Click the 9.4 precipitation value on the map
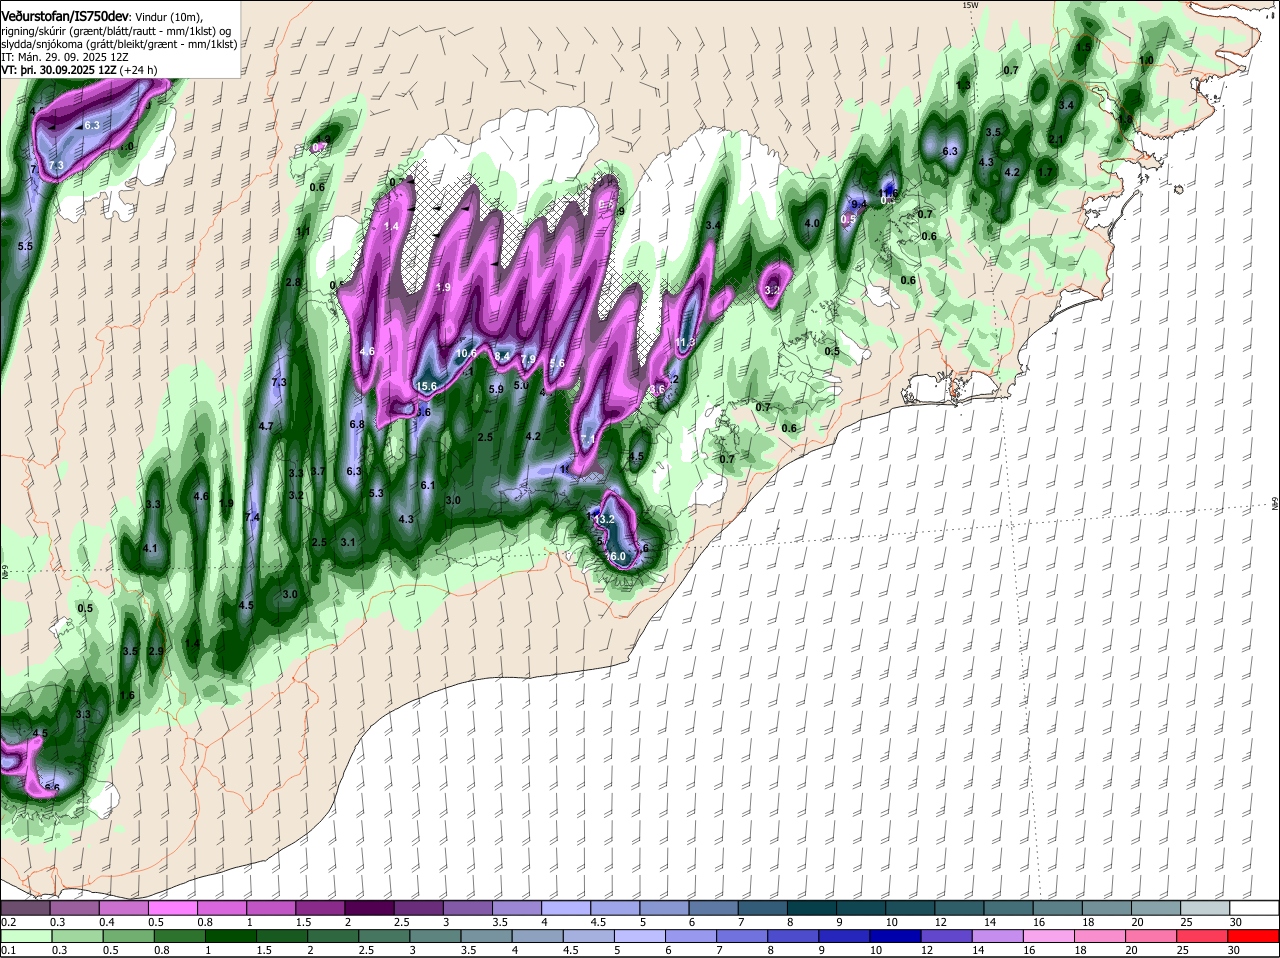Screen dimensions: 1280x958 coord(858,204)
